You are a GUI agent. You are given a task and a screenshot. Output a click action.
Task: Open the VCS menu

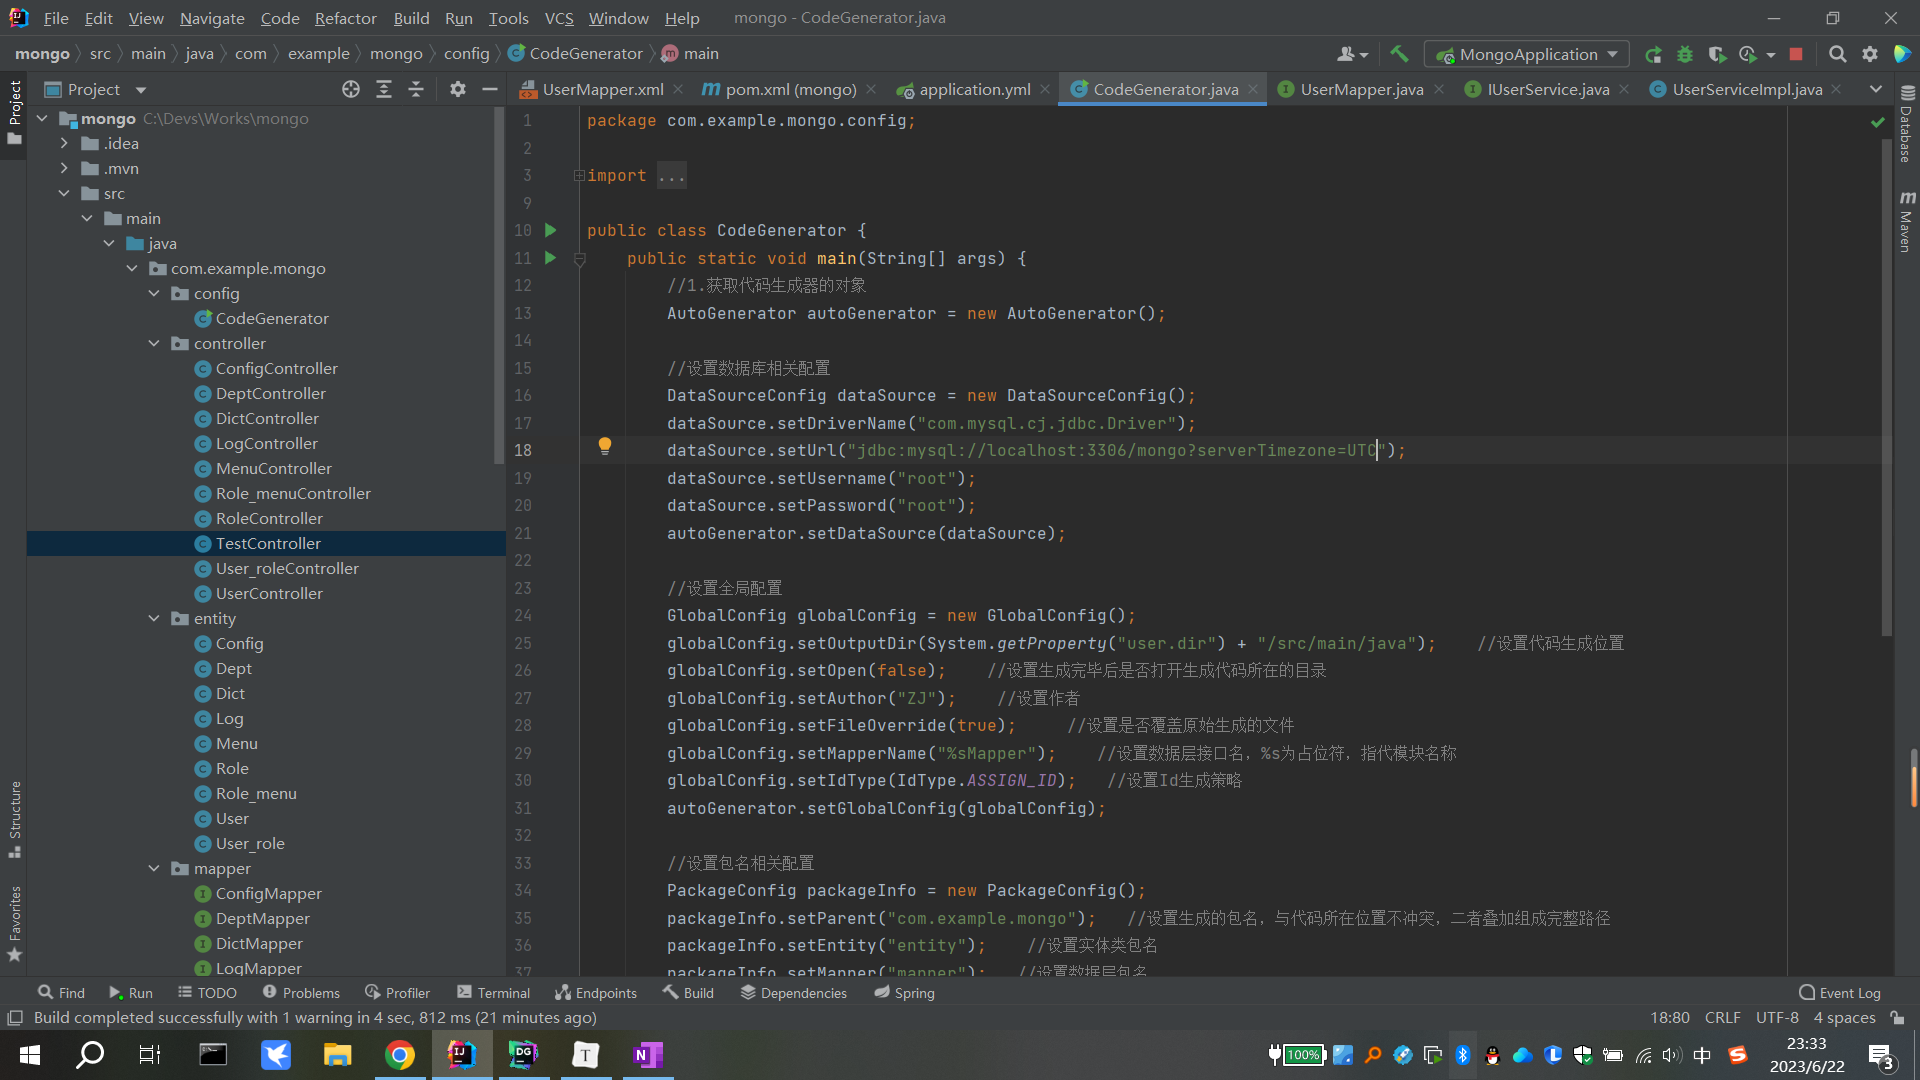pyautogui.click(x=559, y=18)
